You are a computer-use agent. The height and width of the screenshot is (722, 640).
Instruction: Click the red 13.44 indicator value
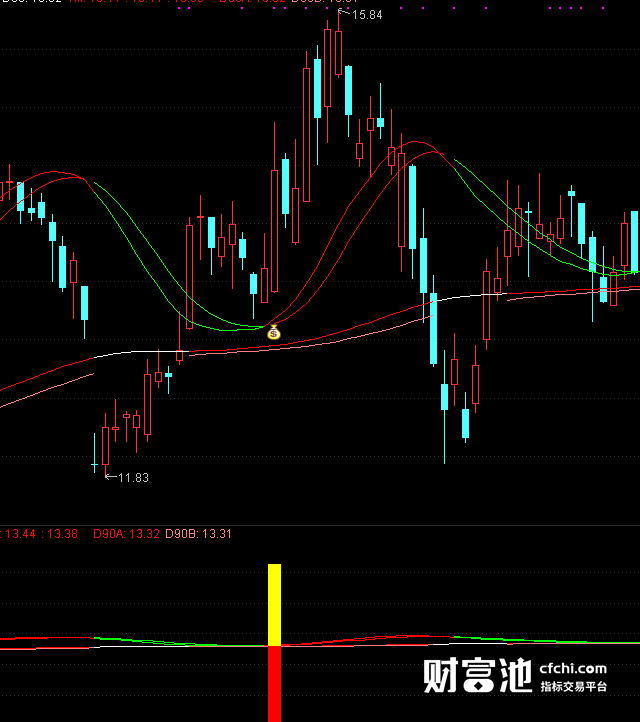[x=20, y=534]
